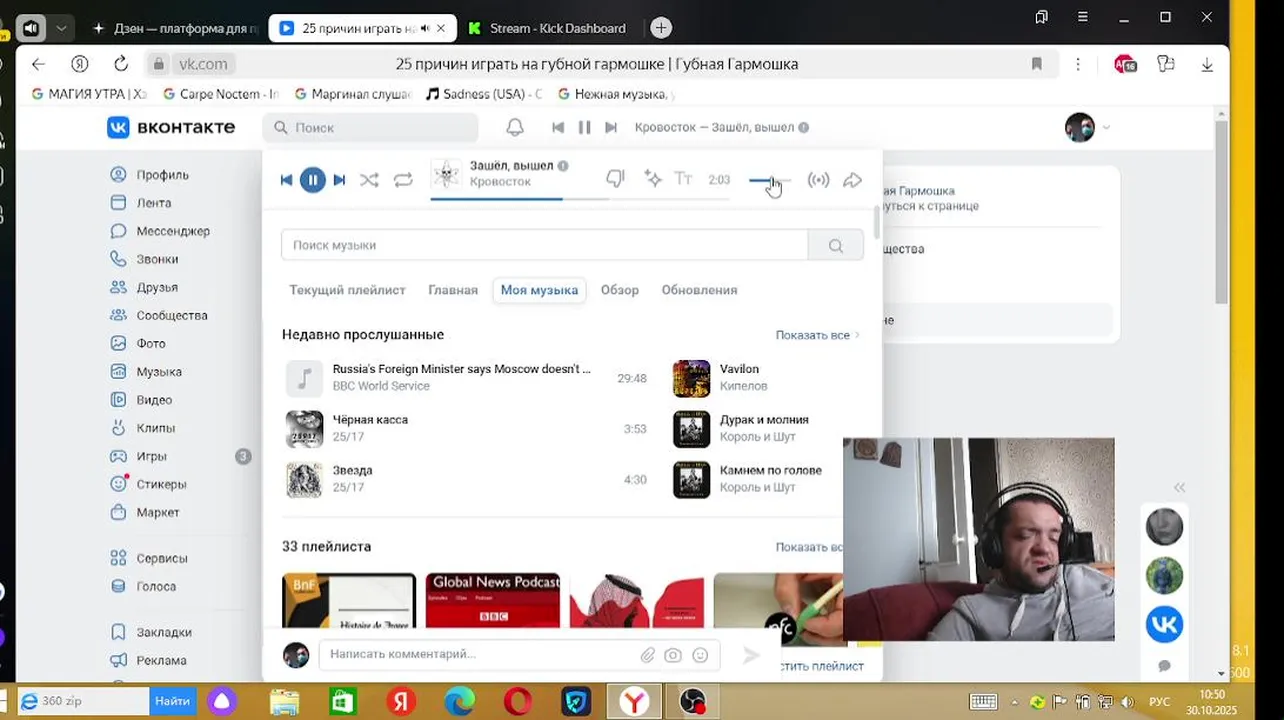
Task: Open Фото in the sidebar
Action: pyautogui.click(x=139, y=343)
